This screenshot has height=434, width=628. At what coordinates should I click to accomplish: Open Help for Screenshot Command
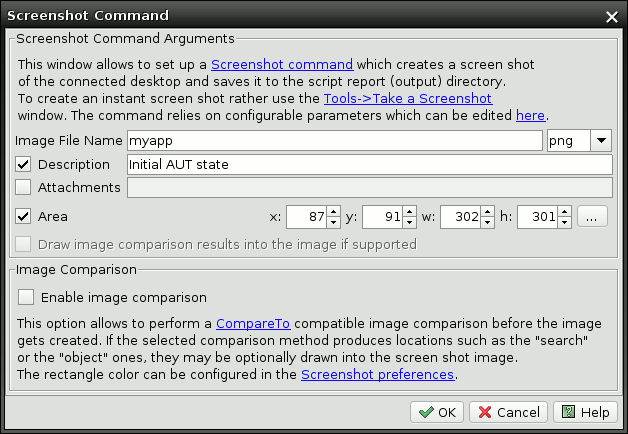pyautogui.click(x=583, y=412)
